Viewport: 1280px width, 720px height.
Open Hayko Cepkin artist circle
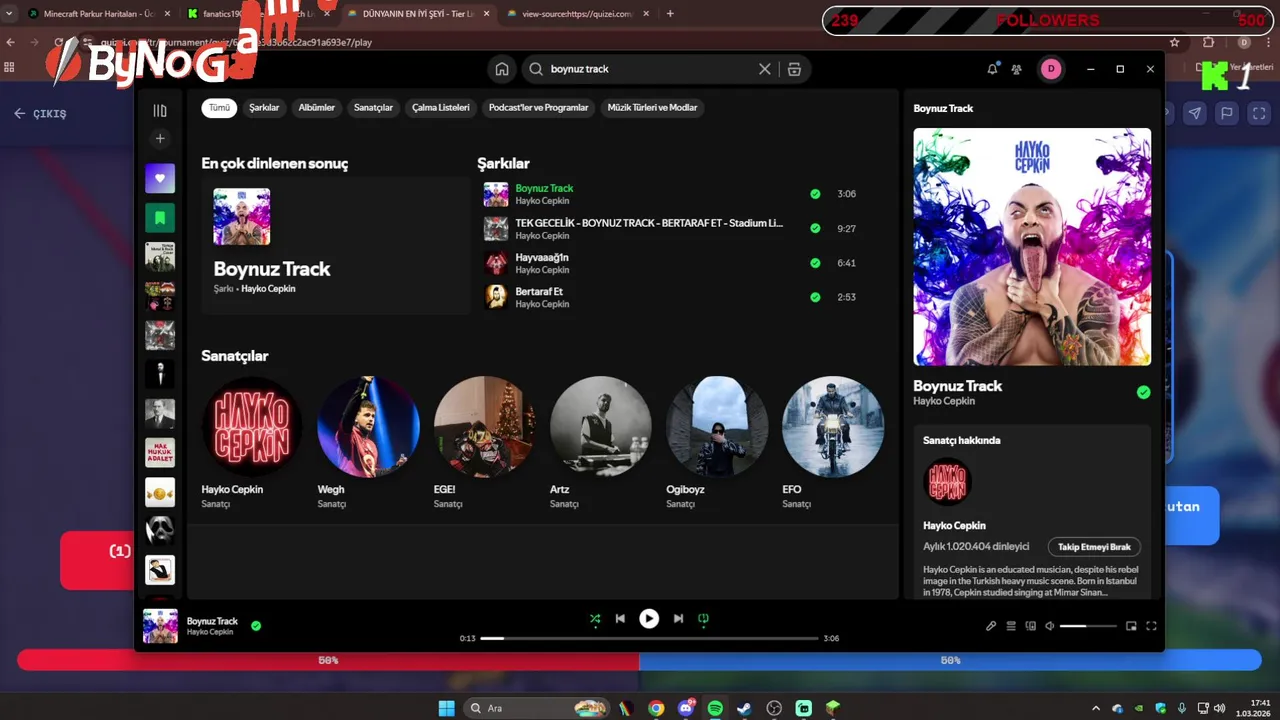[x=252, y=427]
